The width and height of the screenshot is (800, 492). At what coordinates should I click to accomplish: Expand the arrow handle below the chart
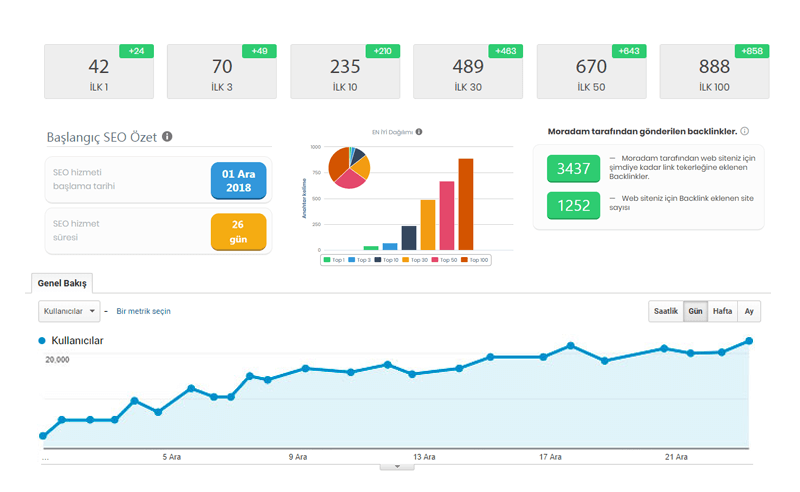click(397, 466)
